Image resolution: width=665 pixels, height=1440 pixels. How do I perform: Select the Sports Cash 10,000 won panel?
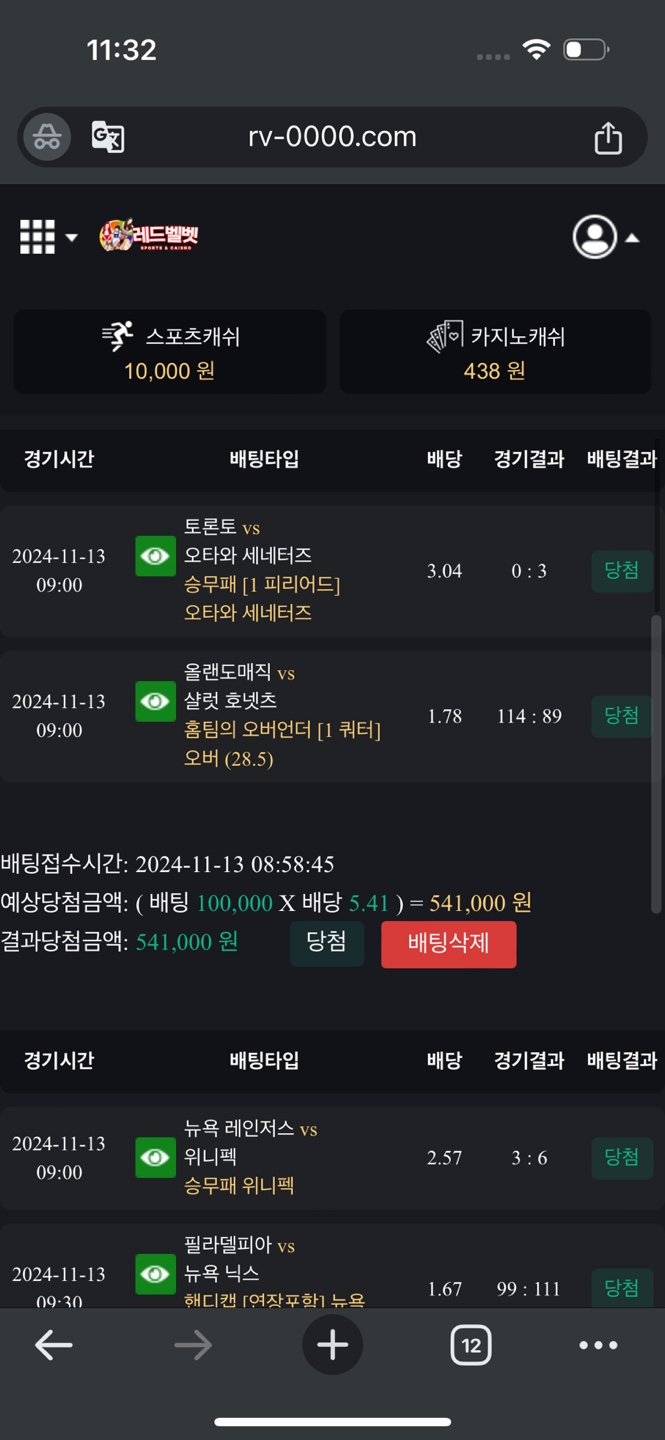(x=169, y=352)
